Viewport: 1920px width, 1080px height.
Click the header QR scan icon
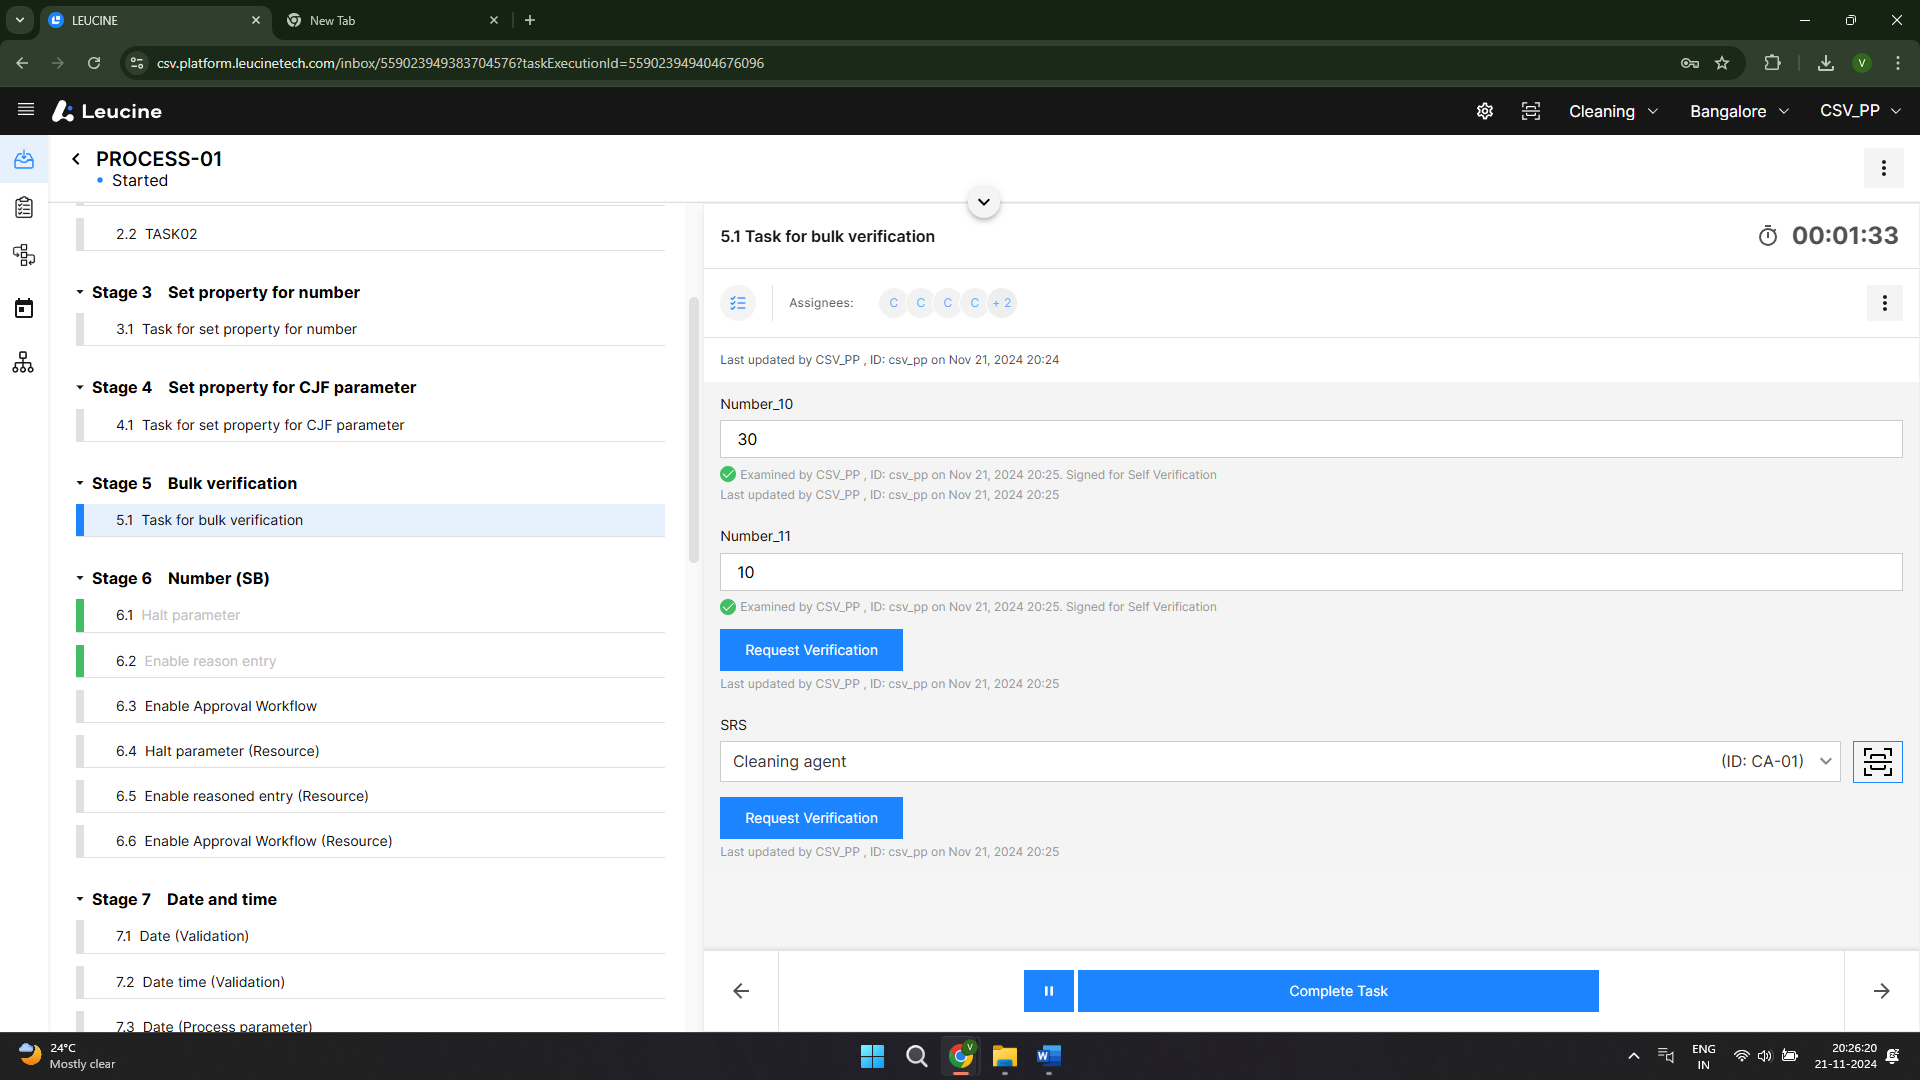pos(1531,111)
